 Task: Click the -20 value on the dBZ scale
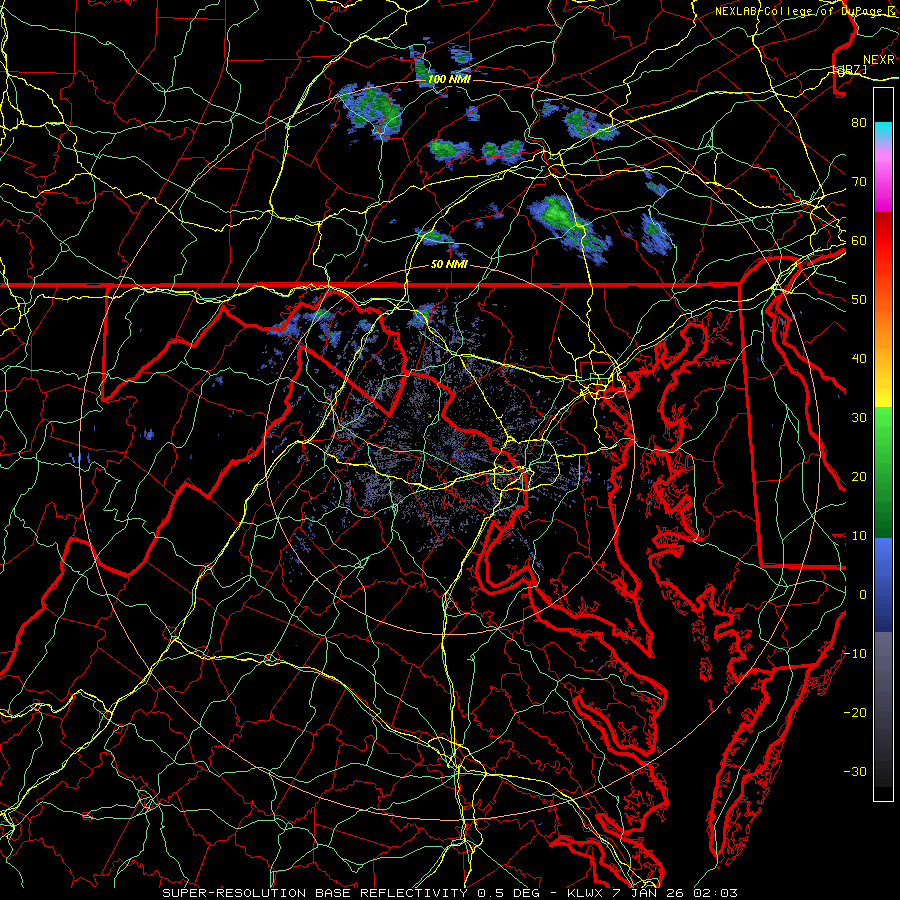click(855, 712)
